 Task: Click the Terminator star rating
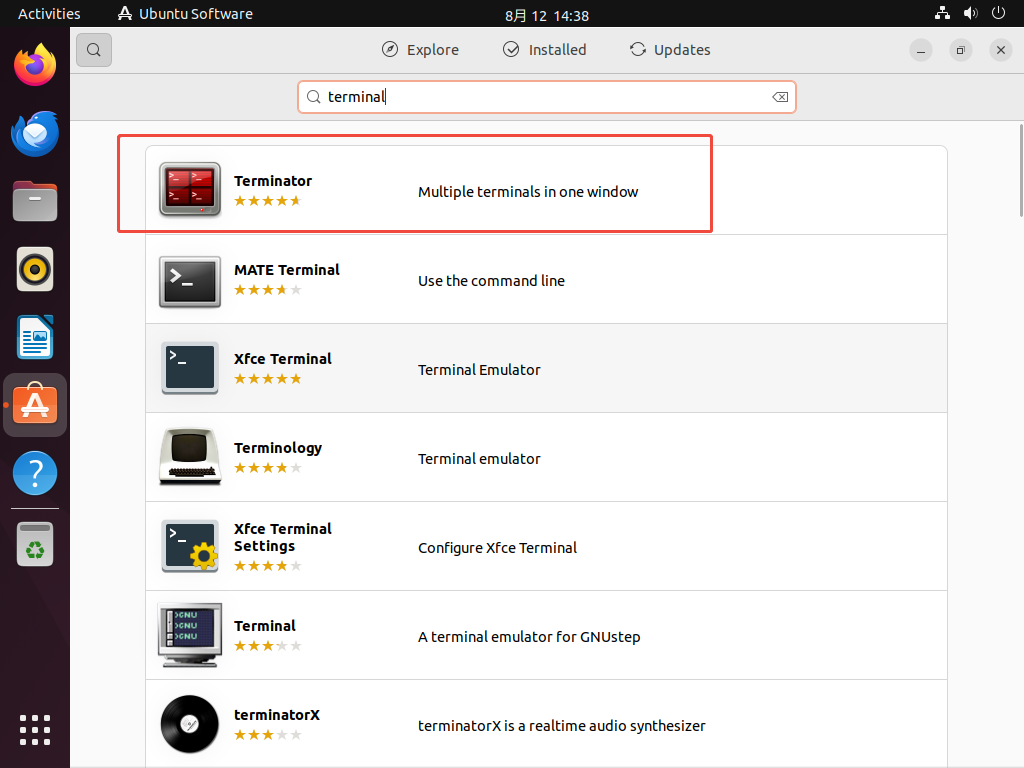click(x=268, y=200)
